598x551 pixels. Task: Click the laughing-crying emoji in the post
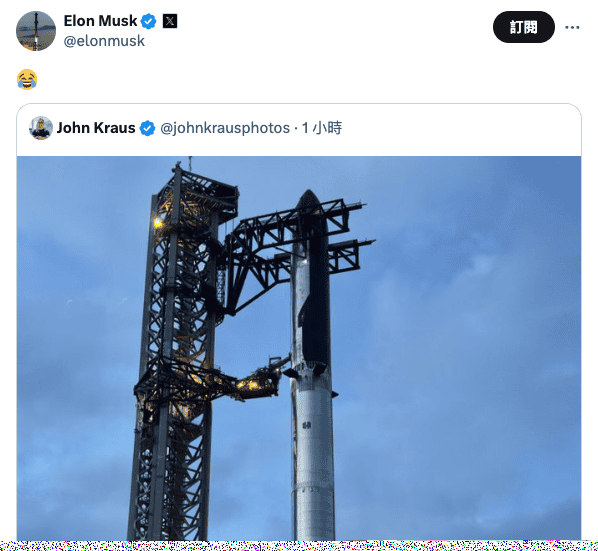(27, 79)
